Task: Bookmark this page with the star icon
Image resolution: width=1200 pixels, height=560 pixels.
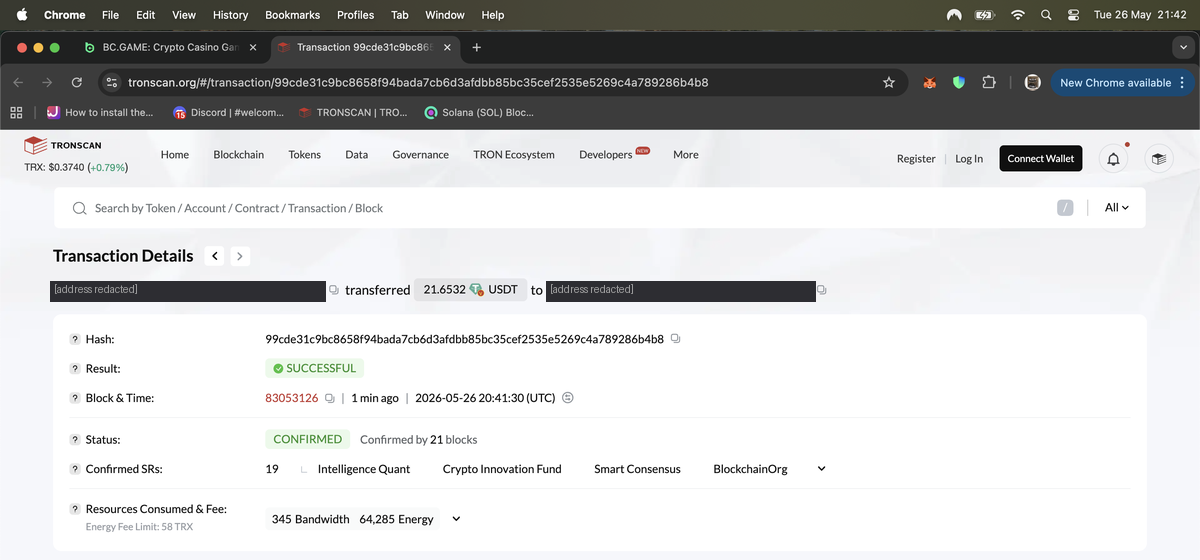Action: 889,82
